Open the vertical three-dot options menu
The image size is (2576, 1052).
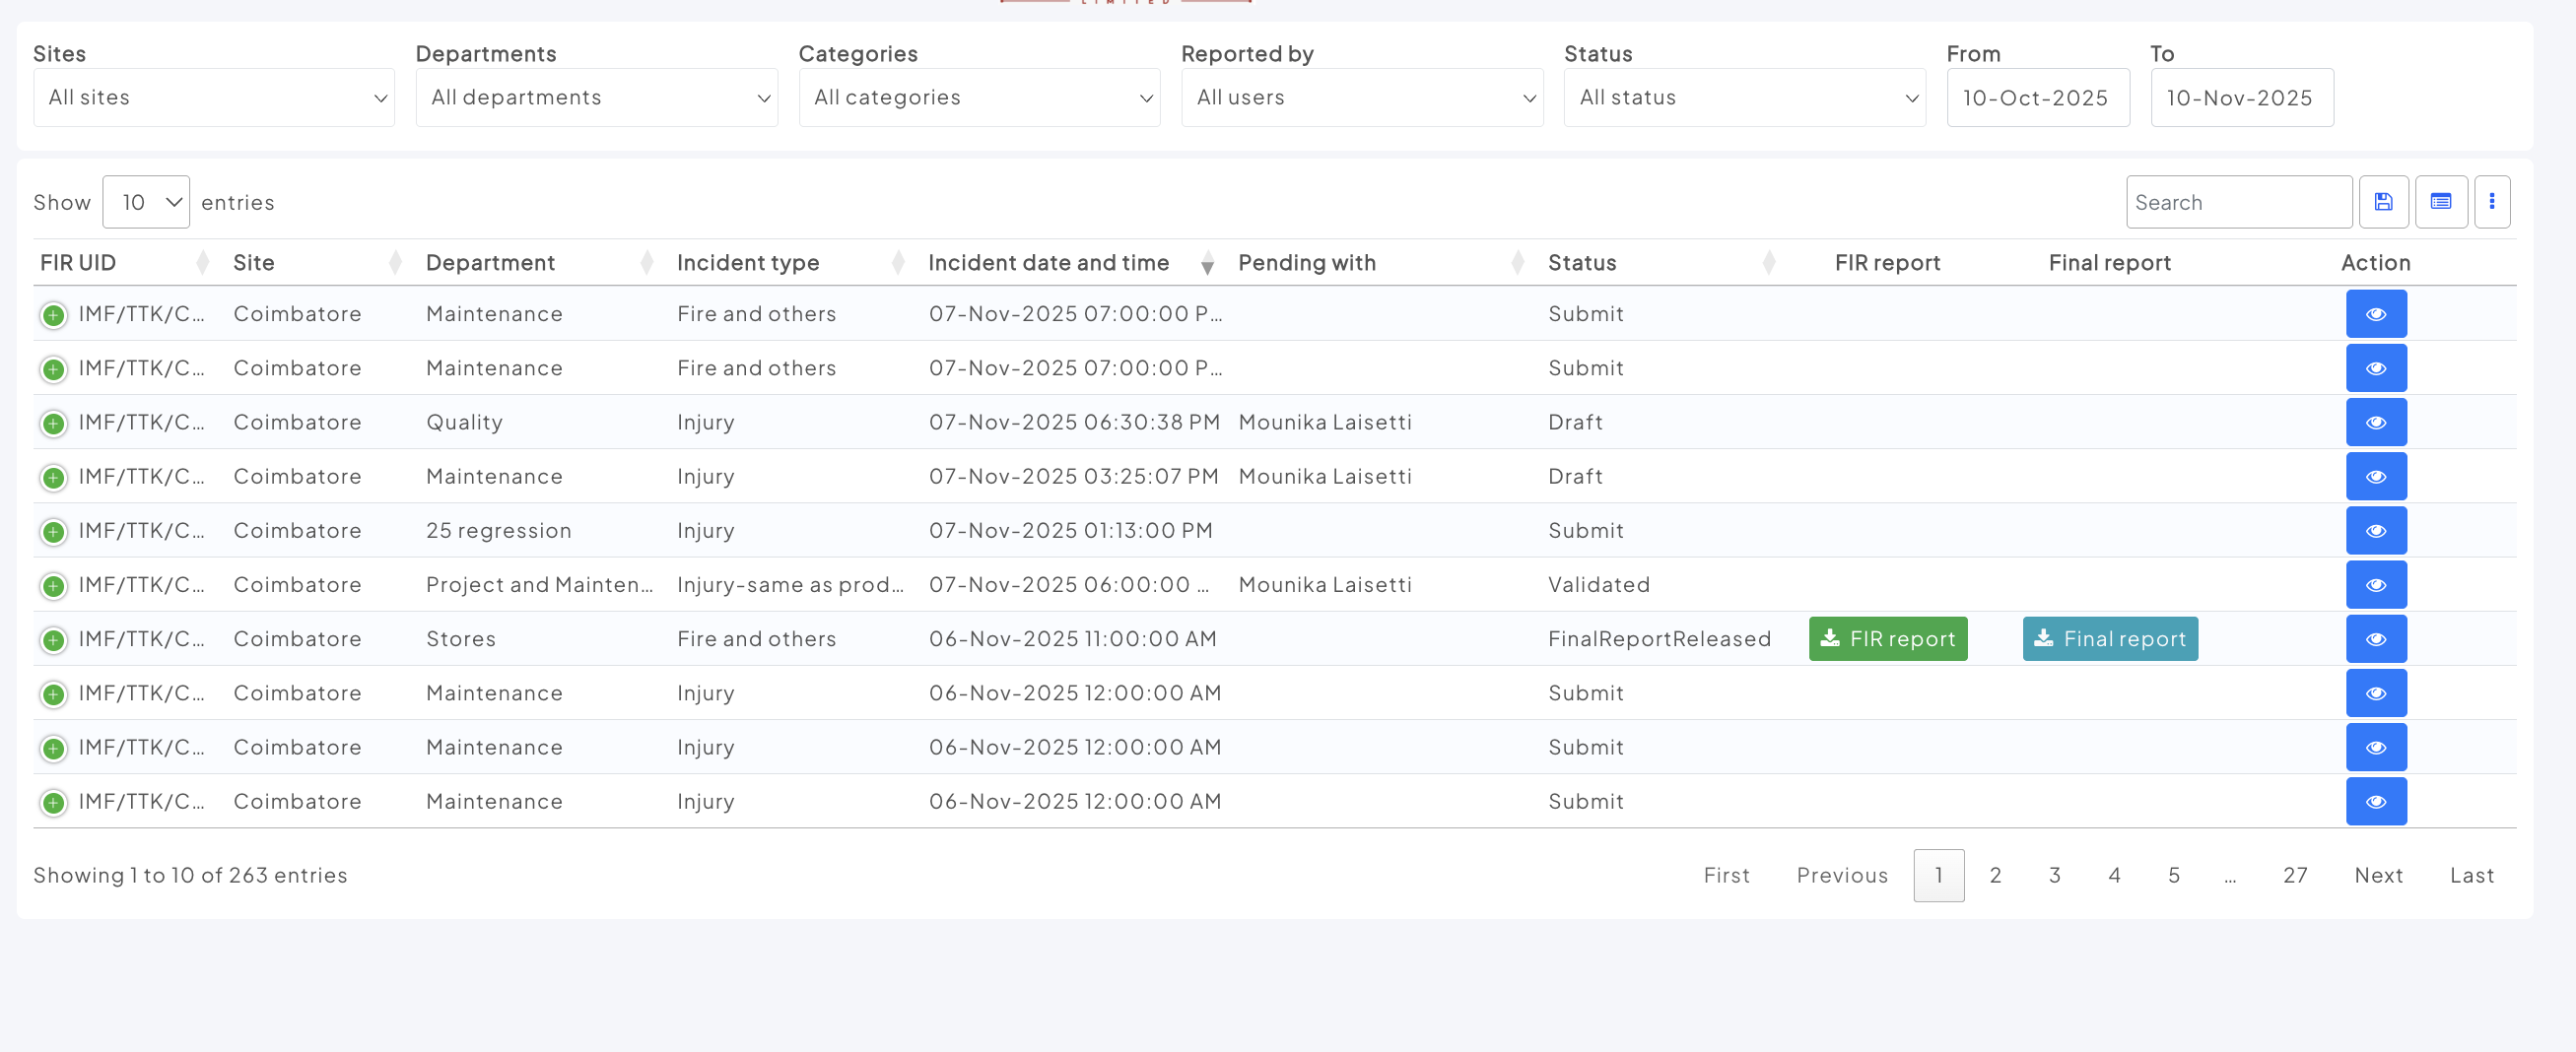pyautogui.click(x=2491, y=202)
